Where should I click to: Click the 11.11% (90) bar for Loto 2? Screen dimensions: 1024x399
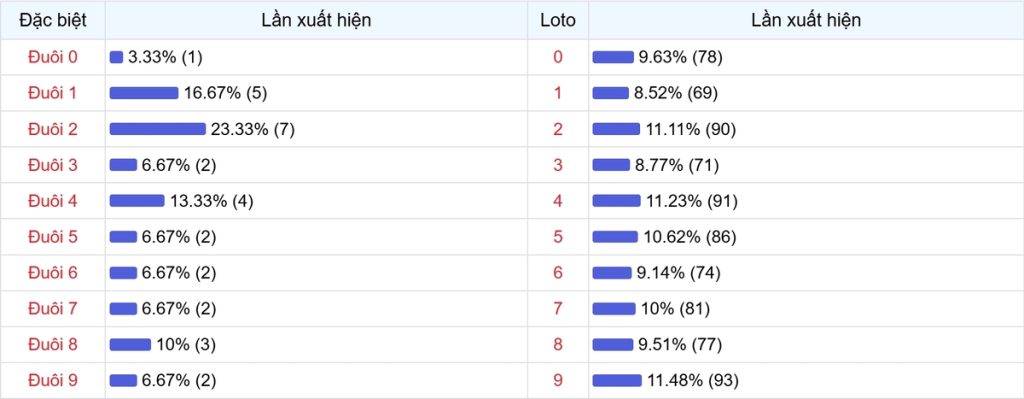616,129
